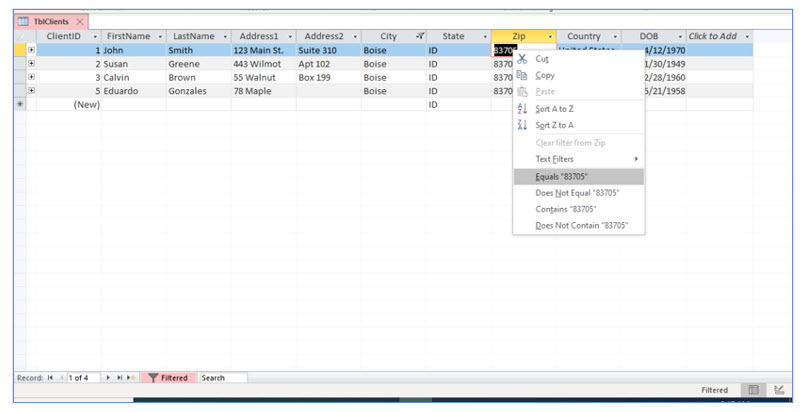Open the Country column dropdown arrow
Screen dimensions: 804x412
point(615,37)
